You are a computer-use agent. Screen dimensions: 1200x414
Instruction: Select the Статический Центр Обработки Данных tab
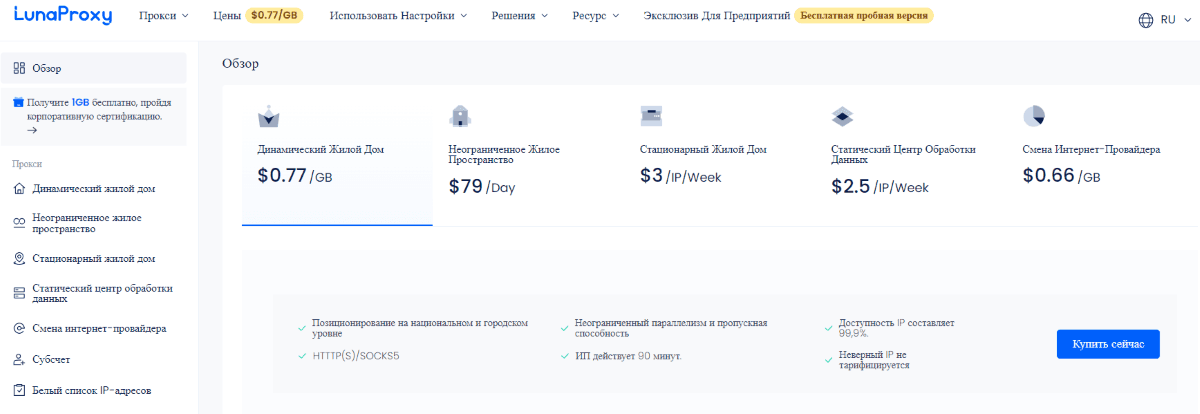point(911,156)
